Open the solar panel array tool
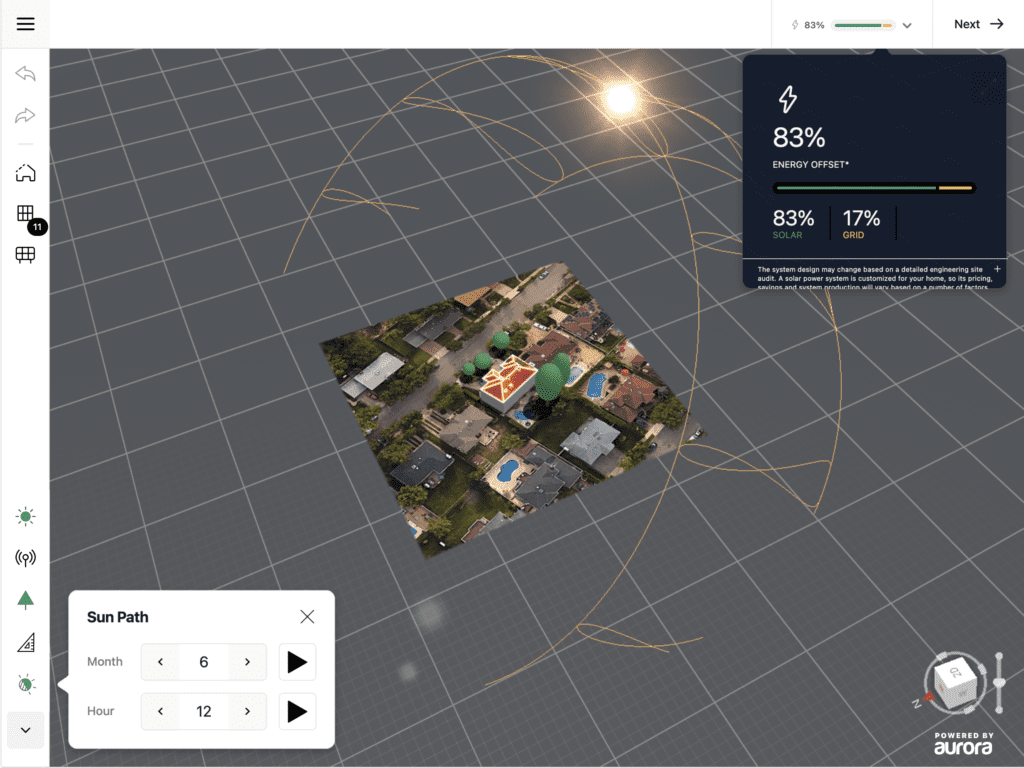Image resolution: width=1024 pixels, height=768 pixels. [25, 255]
